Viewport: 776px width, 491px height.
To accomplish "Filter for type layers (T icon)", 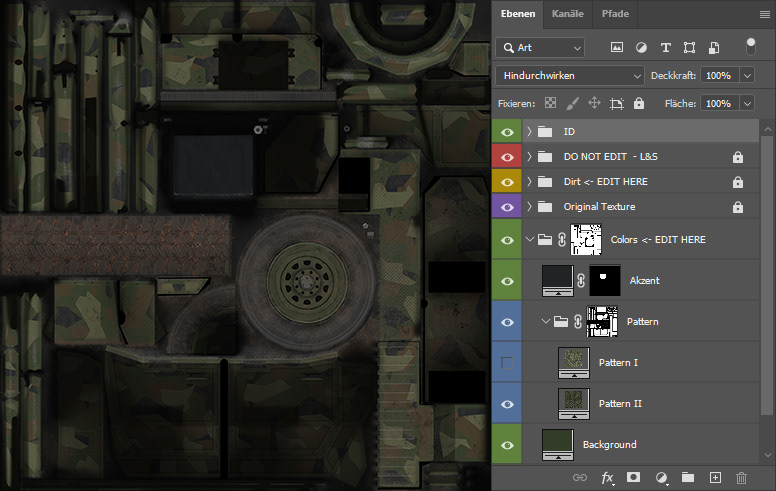I will 665,48.
